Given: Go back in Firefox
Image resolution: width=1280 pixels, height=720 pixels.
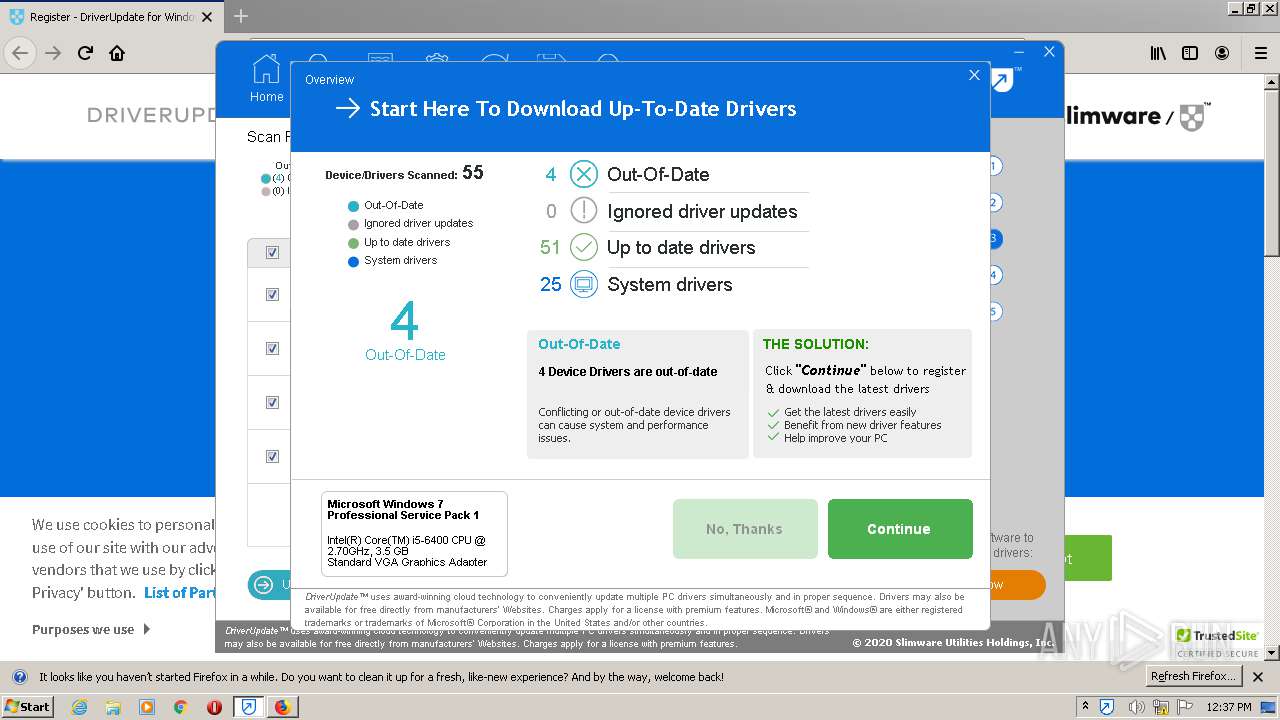Looking at the screenshot, I should (21, 53).
